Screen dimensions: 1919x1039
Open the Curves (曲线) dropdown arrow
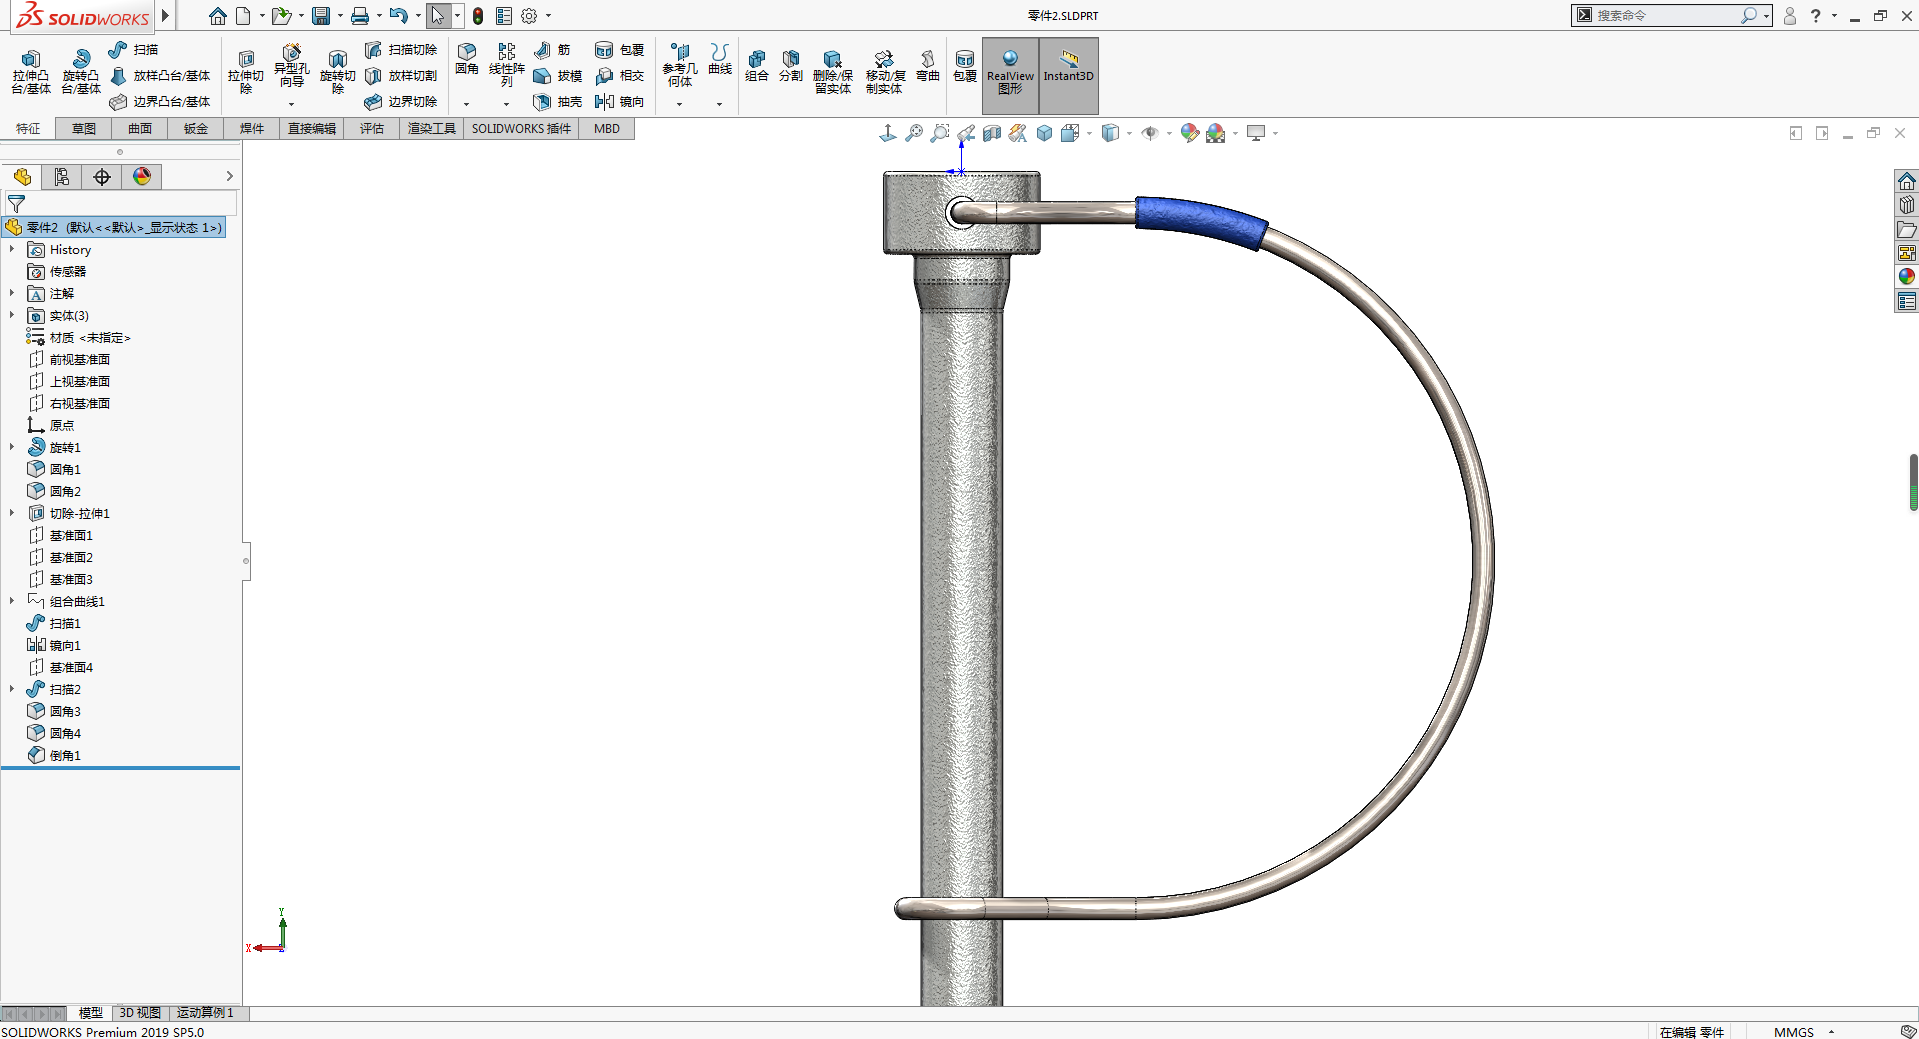click(719, 104)
